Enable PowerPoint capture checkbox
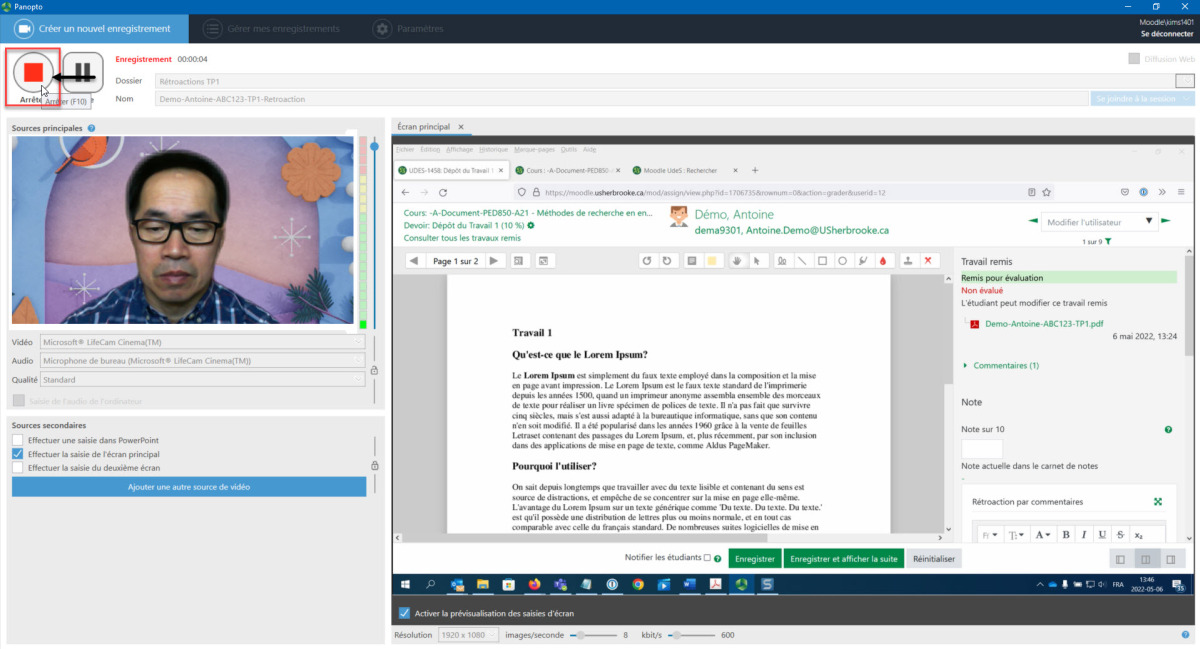Viewport: 1200px width, 649px height. pyautogui.click(x=18, y=440)
